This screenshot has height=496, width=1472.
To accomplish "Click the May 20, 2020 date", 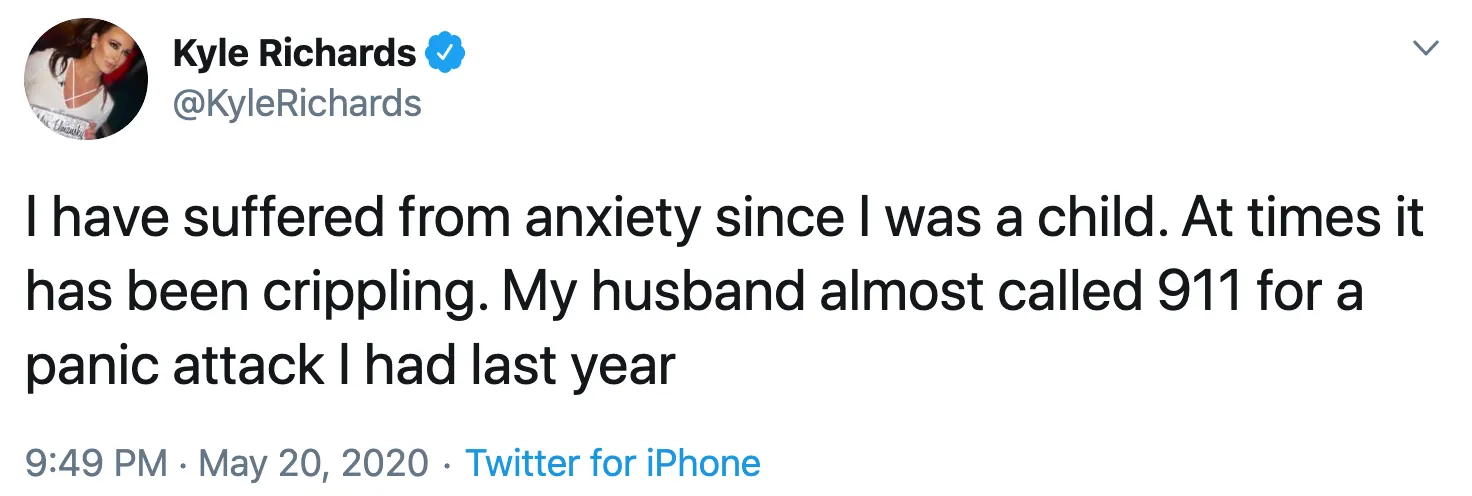I will coord(315,462).
